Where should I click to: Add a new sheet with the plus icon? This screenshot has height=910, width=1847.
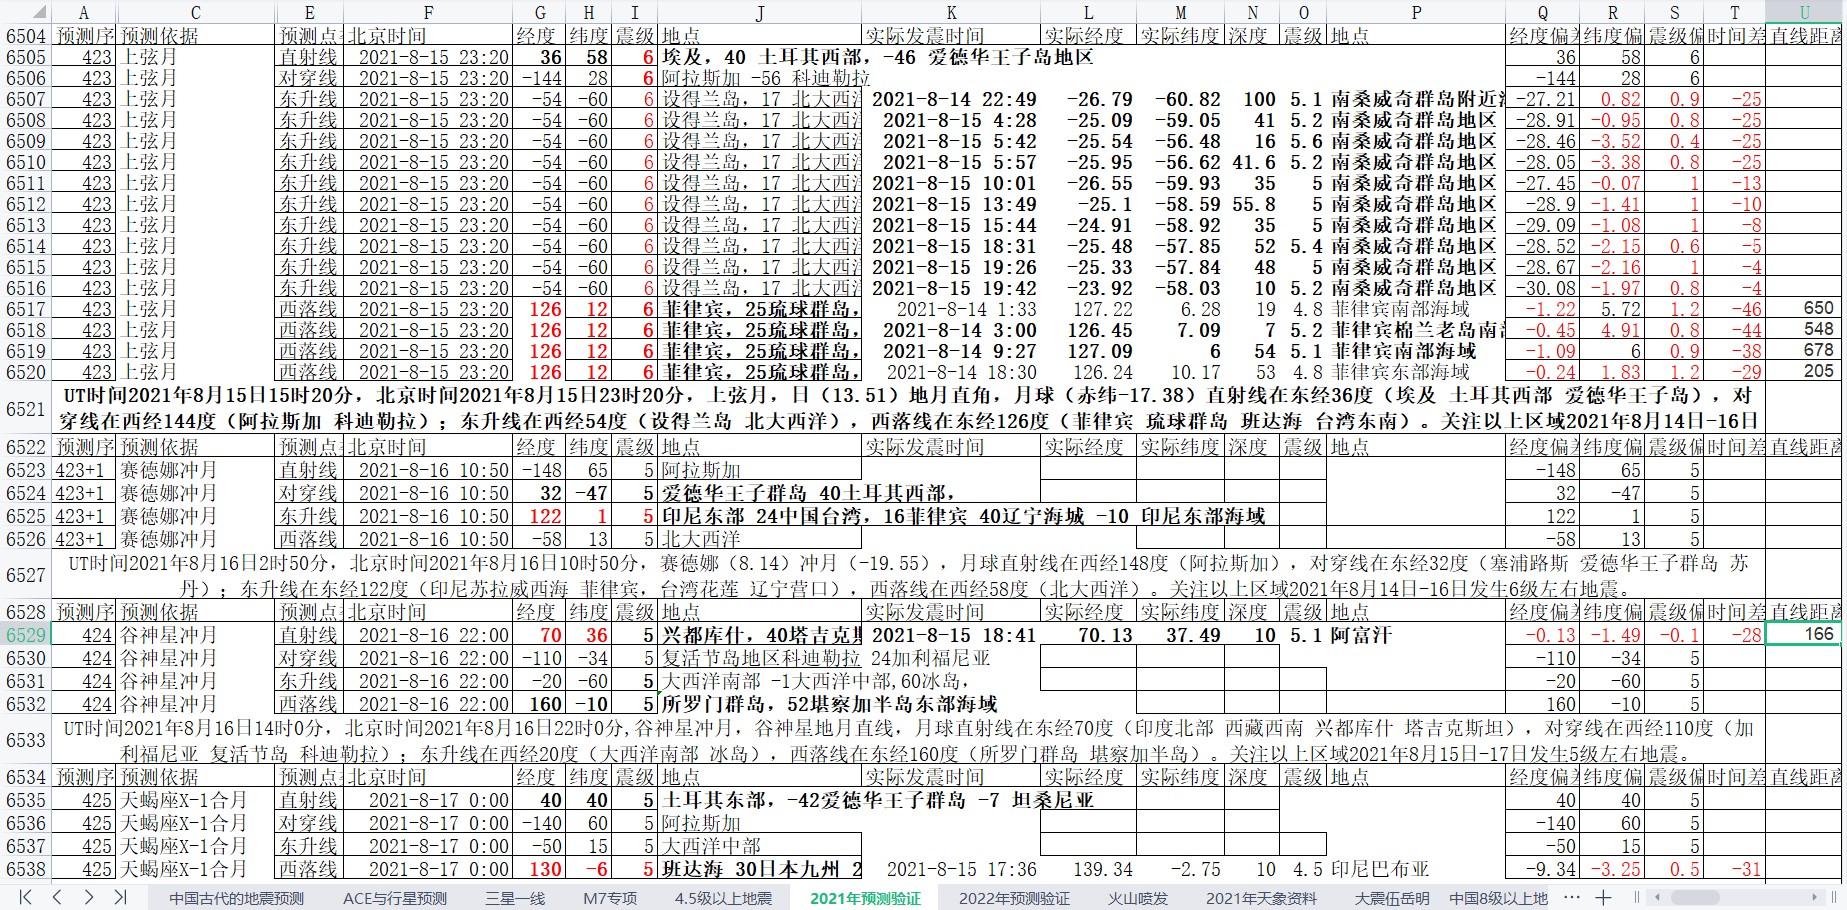(x=1604, y=897)
